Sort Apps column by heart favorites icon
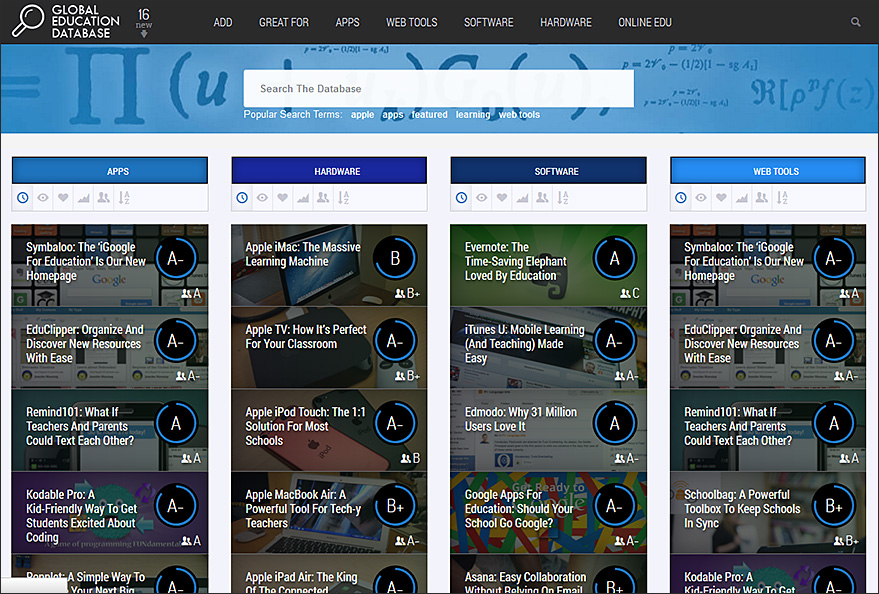 (63, 198)
